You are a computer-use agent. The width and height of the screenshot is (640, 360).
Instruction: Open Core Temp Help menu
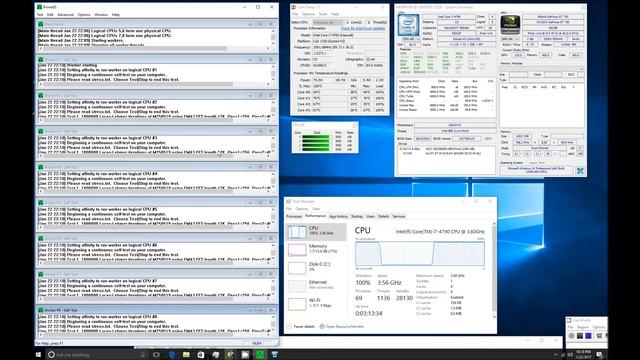(x=335, y=14)
